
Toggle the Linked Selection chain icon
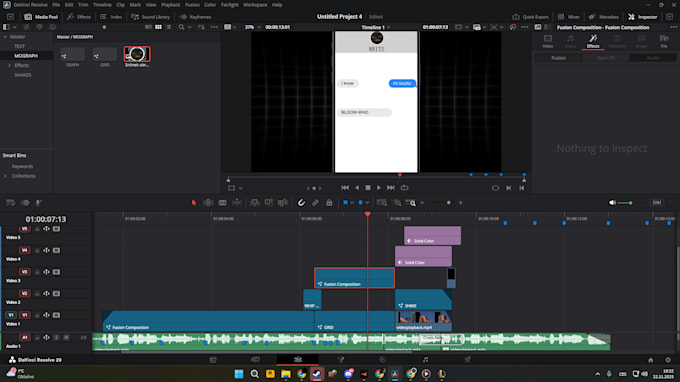315,202
